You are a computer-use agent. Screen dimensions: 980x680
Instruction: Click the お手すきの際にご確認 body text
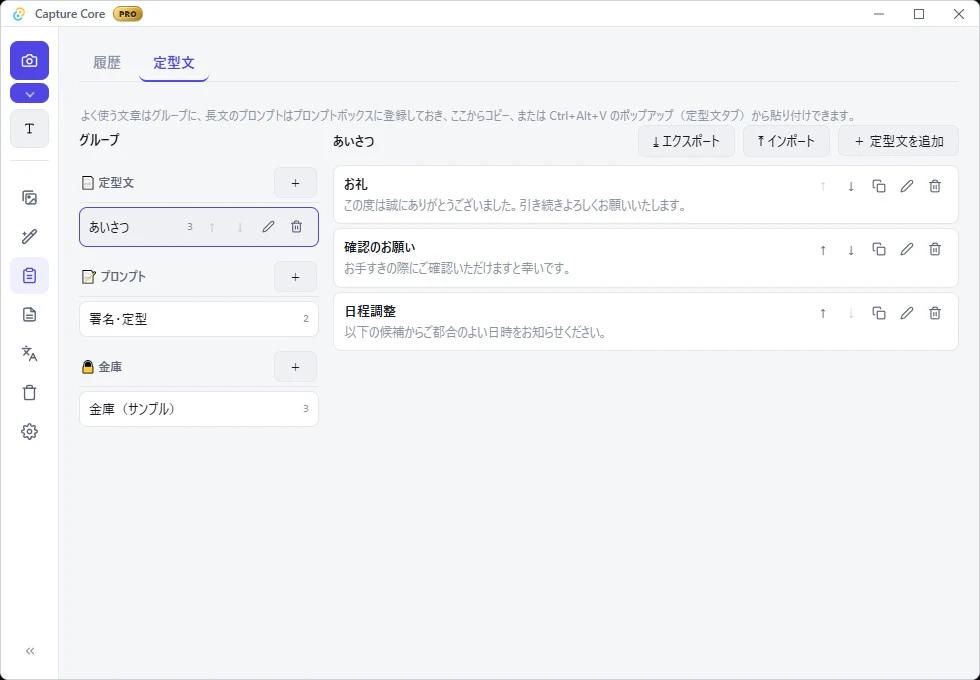pos(458,269)
